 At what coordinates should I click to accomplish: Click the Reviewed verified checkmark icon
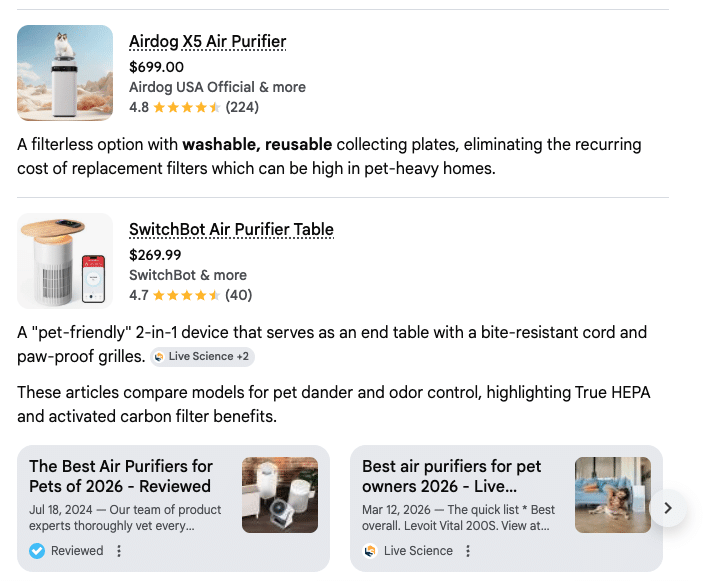(37, 551)
